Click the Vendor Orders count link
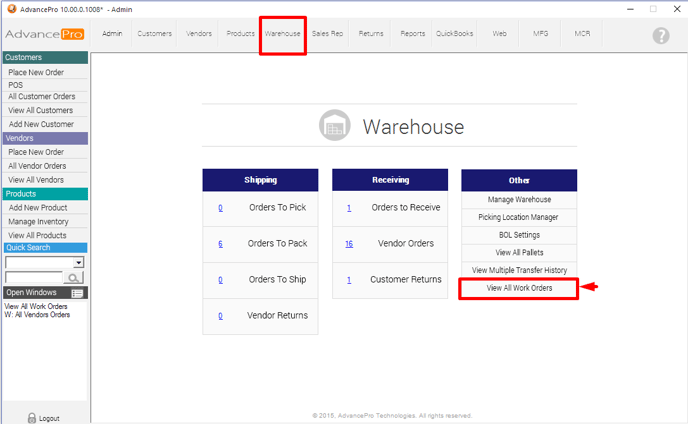This screenshot has height=424, width=688. 349,244
